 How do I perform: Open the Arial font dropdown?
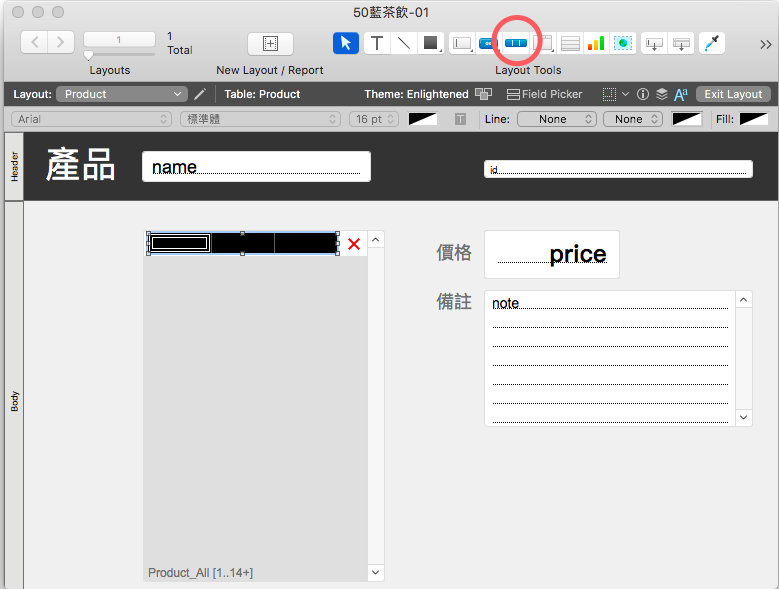tap(91, 119)
